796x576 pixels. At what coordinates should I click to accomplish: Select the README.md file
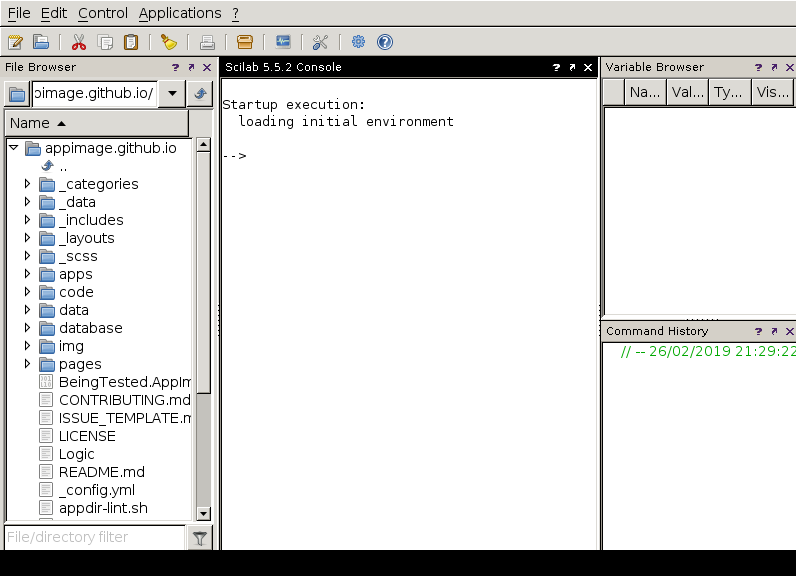click(102, 472)
